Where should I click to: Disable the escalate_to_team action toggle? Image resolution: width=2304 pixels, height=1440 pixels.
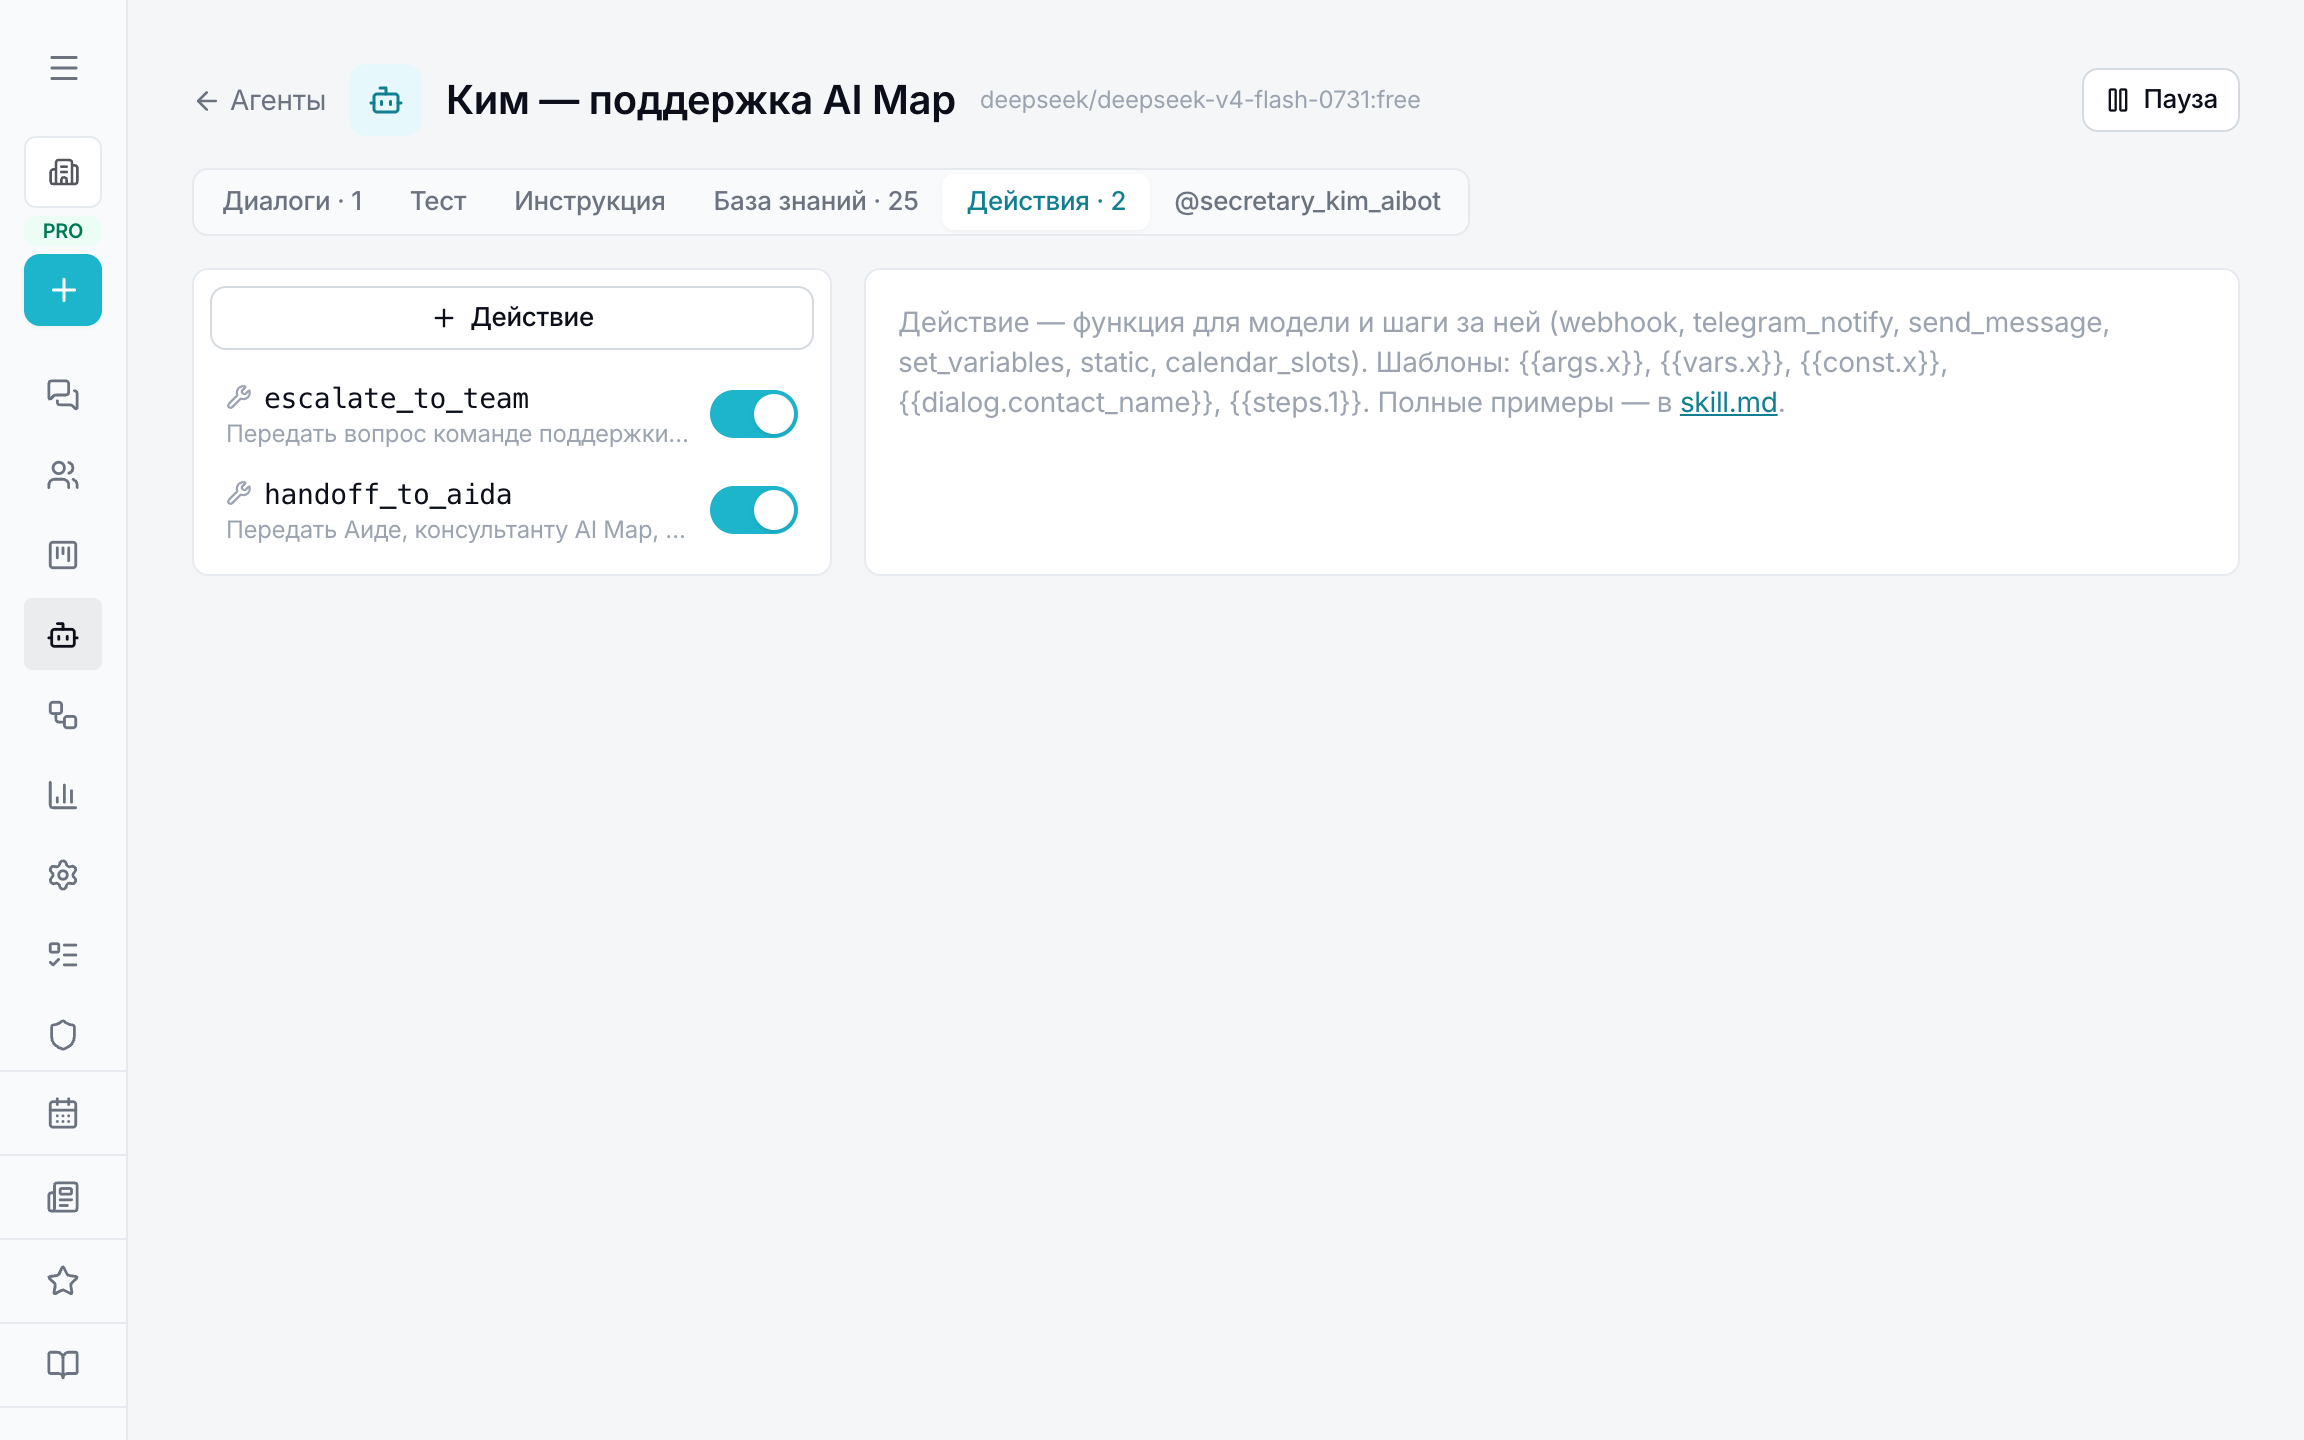tap(754, 414)
